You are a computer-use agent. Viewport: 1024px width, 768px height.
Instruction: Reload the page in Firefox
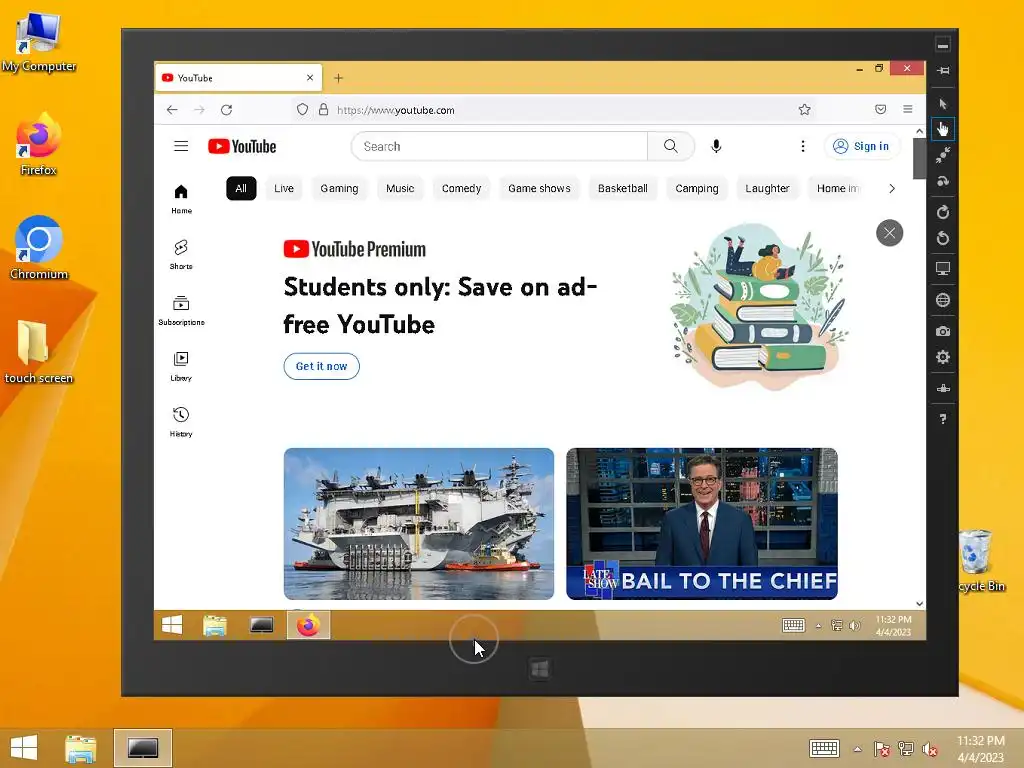tap(227, 110)
